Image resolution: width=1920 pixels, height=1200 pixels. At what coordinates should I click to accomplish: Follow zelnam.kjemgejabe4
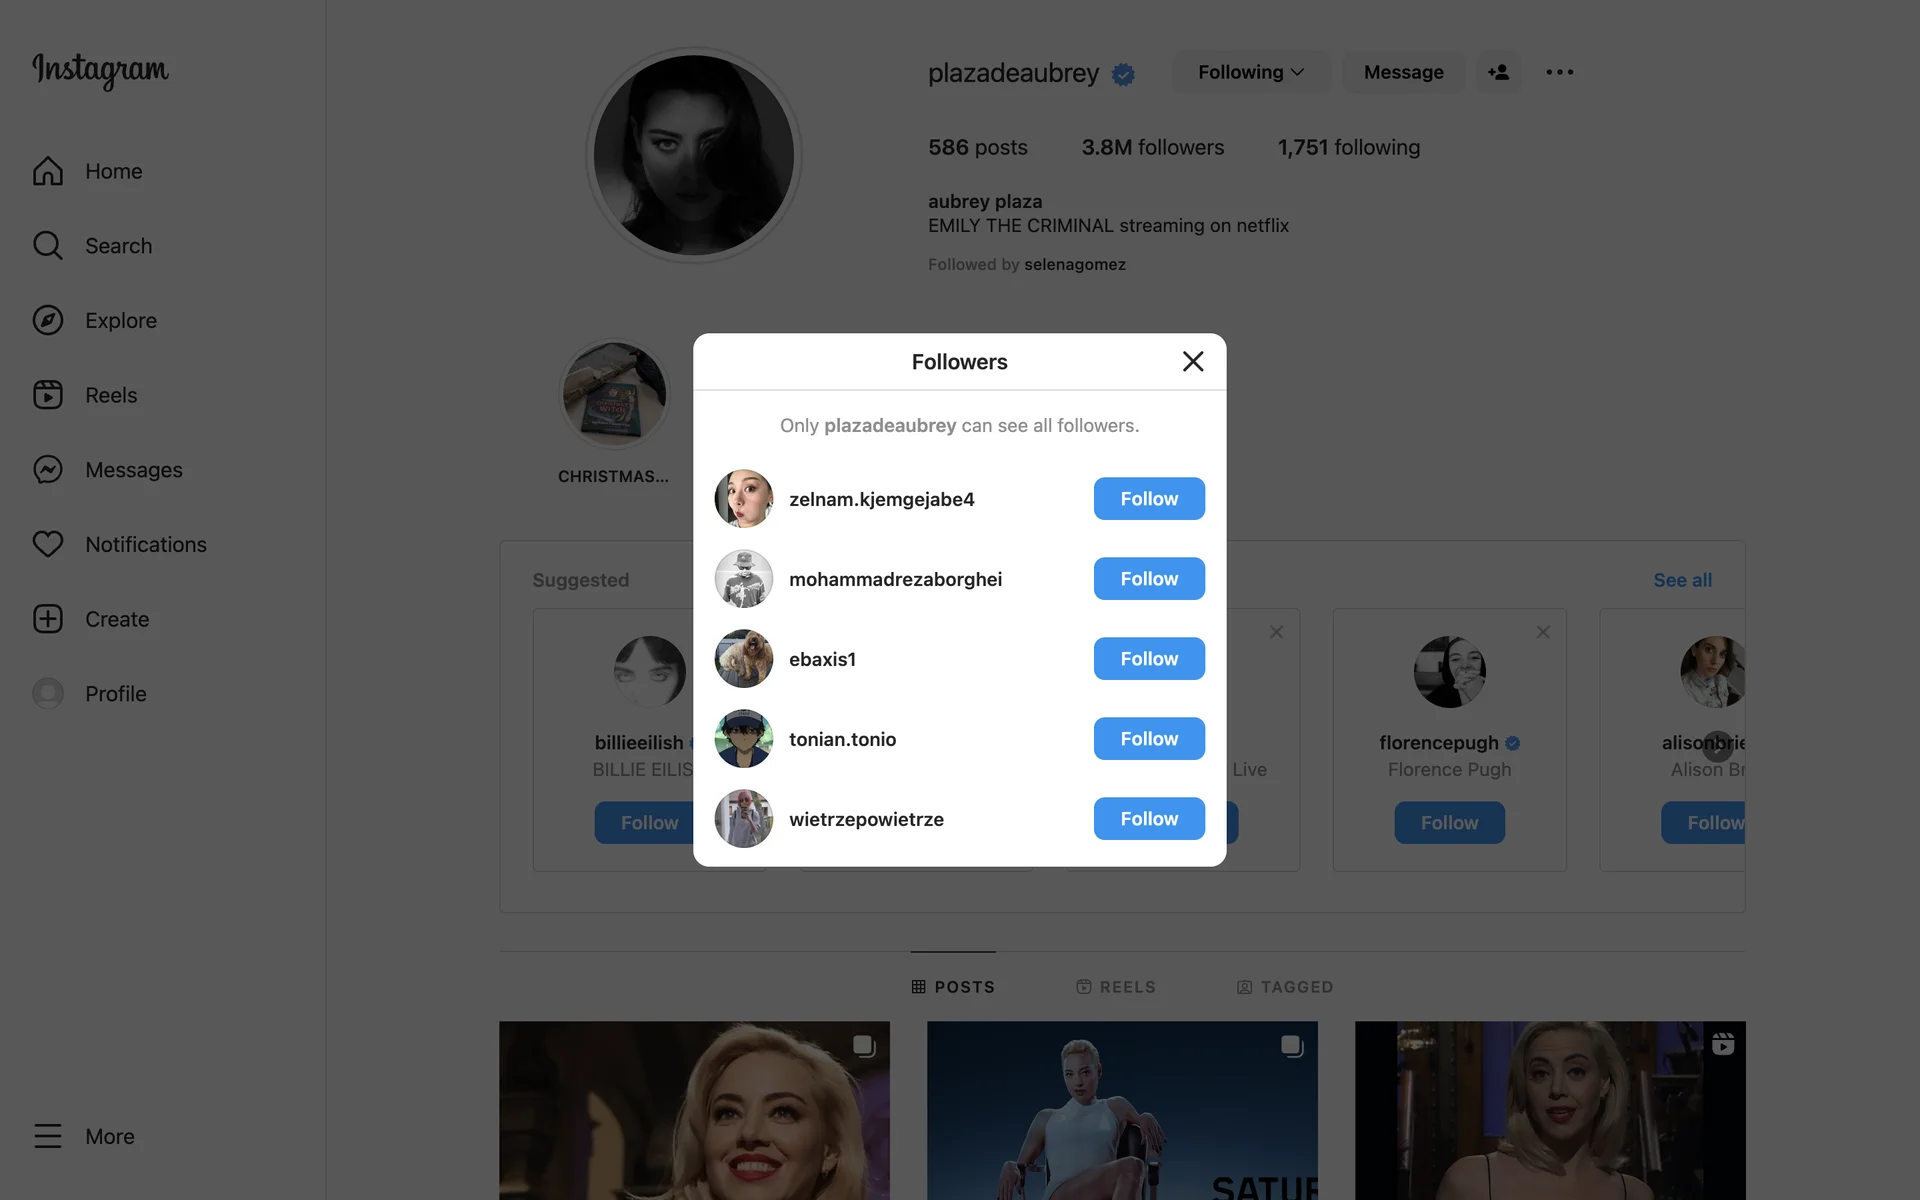tap(1149, 499)
